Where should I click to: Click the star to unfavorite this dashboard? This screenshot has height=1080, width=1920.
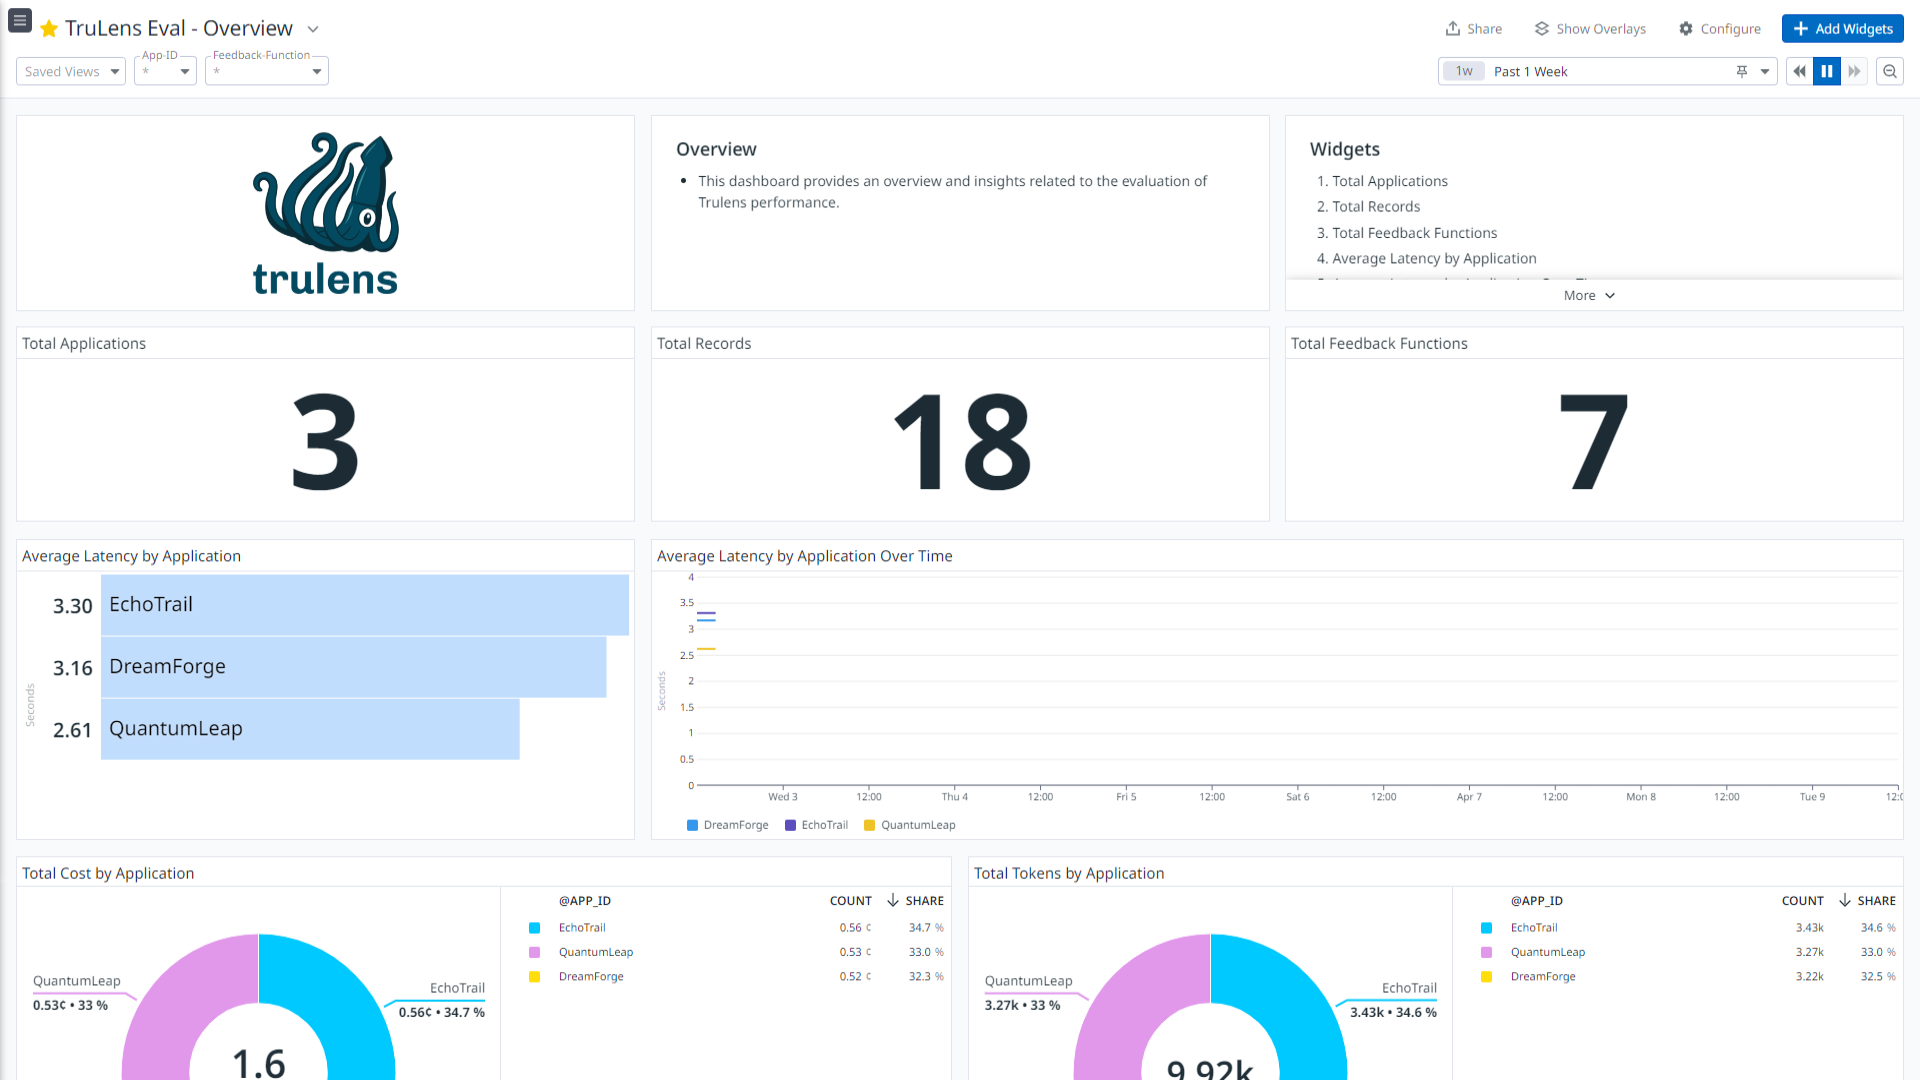click(49, 29)
